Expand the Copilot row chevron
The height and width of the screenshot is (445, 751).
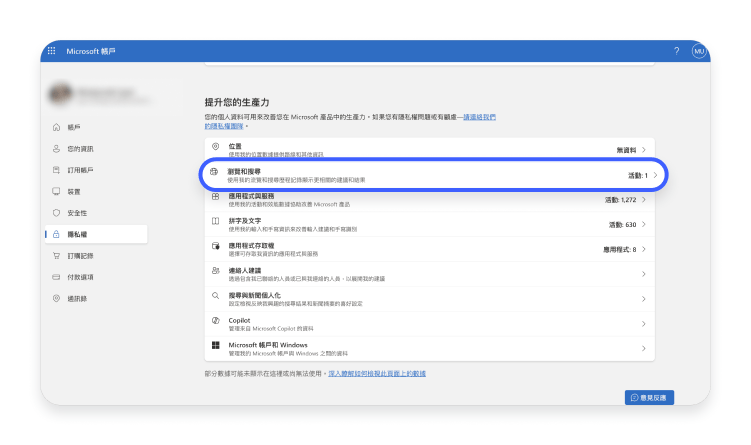[x=644, y=324]
